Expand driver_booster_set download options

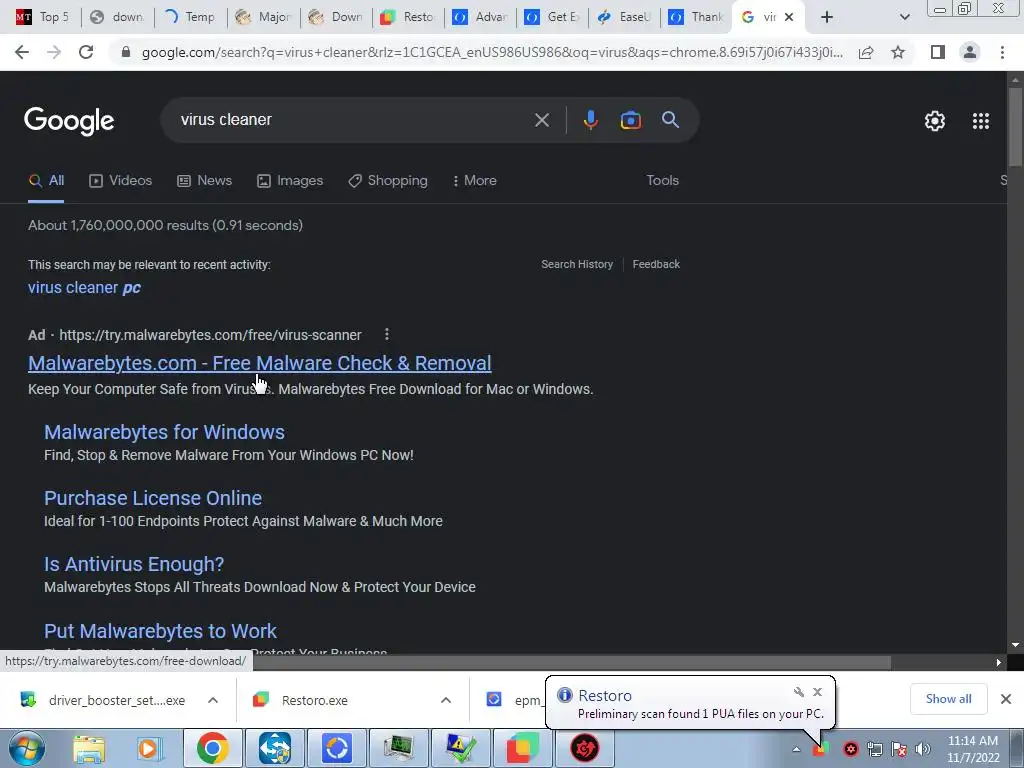213,700
